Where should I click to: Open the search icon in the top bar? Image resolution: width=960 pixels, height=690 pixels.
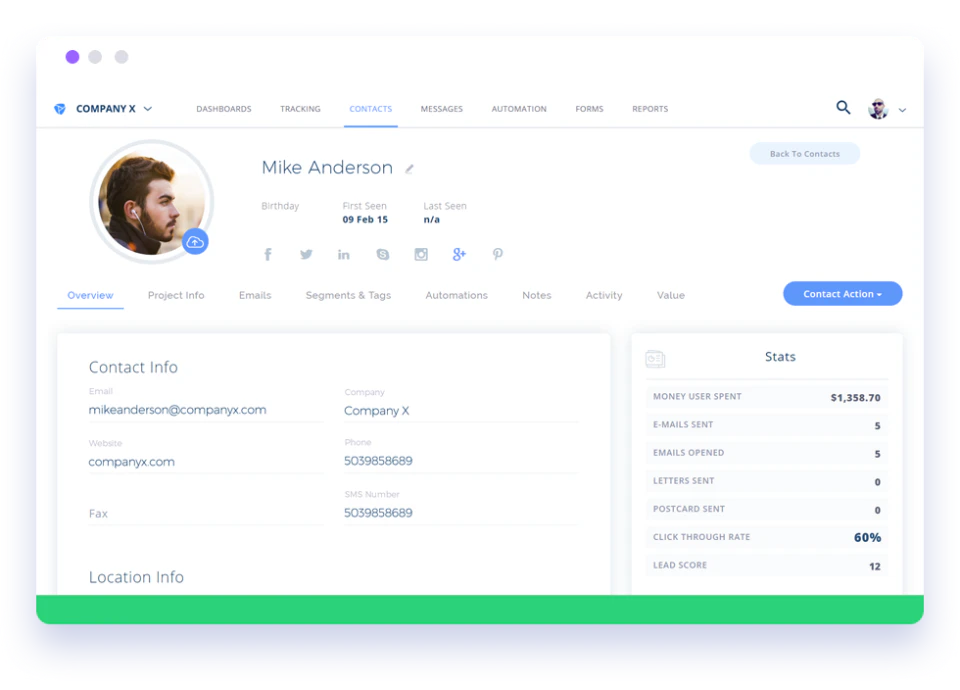843,107
